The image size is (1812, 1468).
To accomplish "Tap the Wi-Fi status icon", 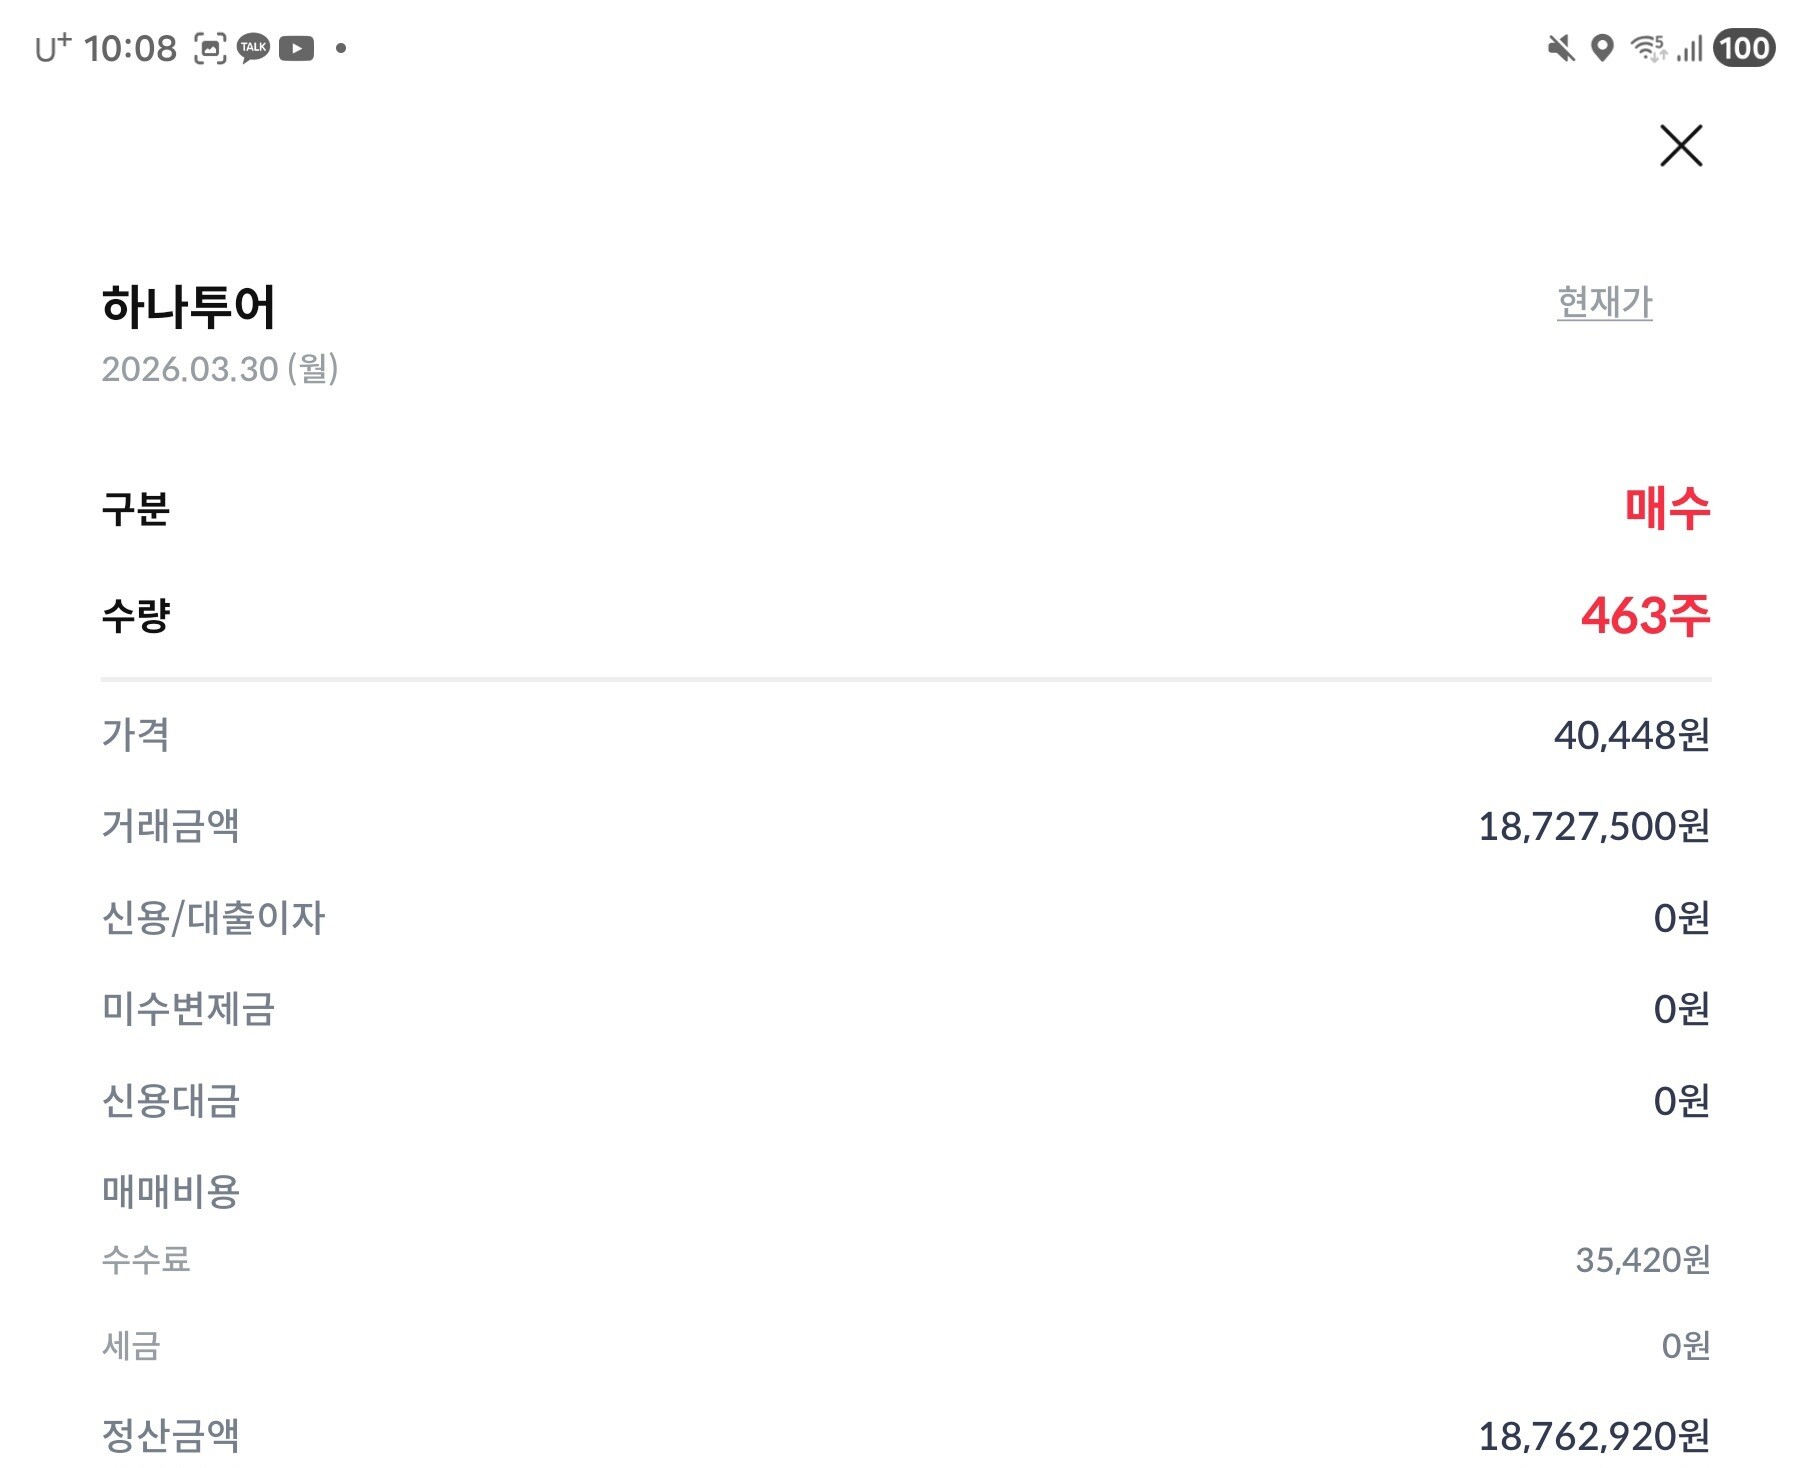I will pos(1648,48).
